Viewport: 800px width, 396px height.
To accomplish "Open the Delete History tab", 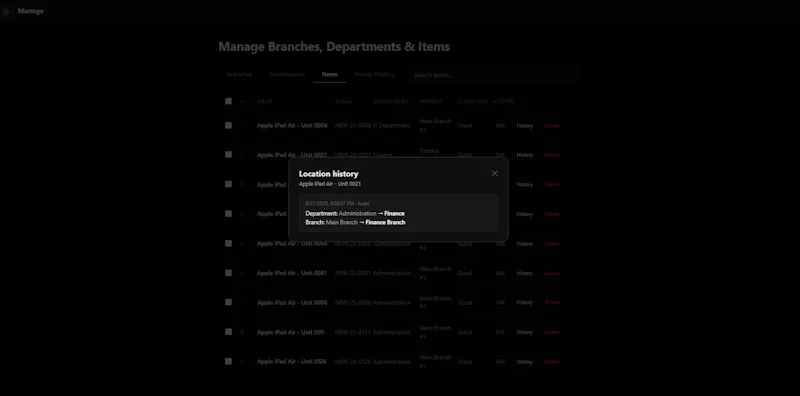I will point(374,75).
